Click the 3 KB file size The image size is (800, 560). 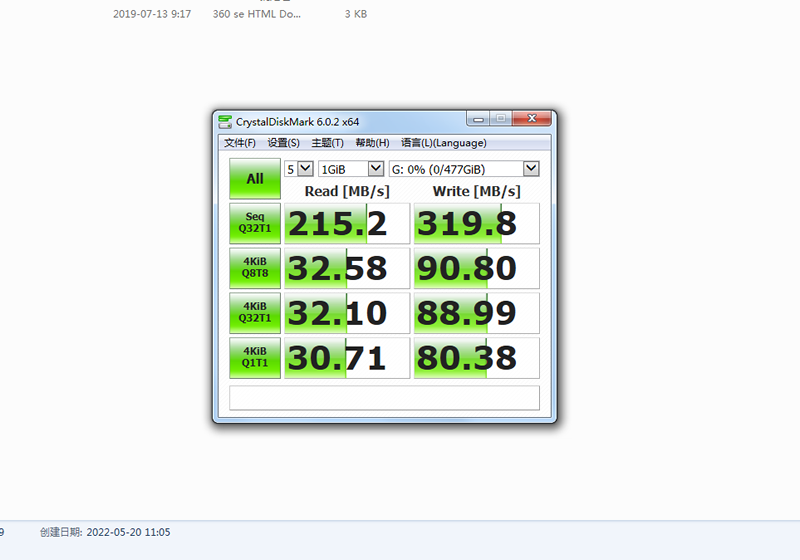click(356, 14)
